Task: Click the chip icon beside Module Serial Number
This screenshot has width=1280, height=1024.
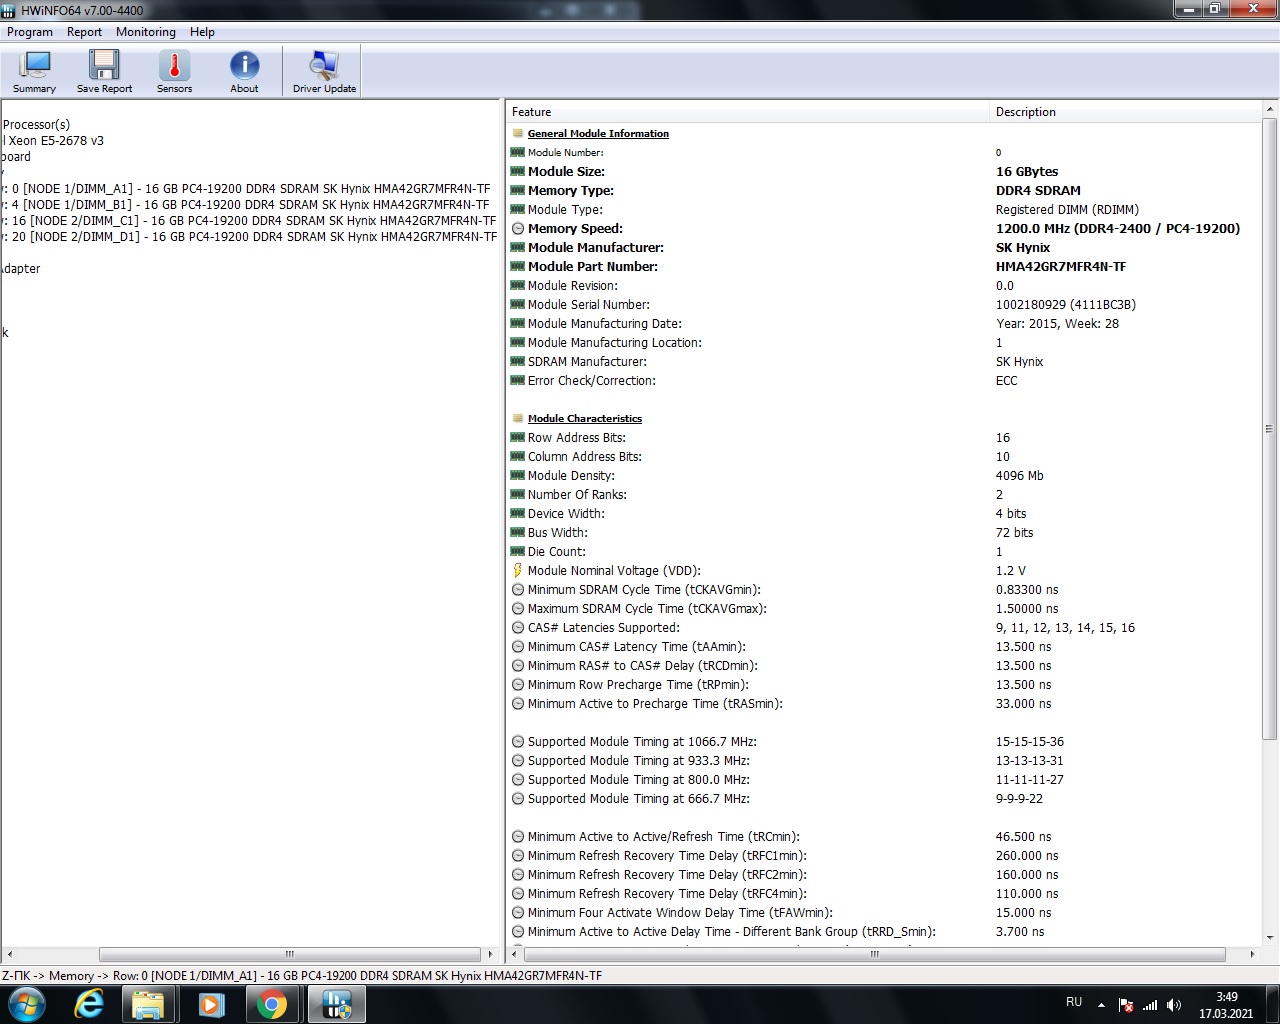Action: coord(518,305)
